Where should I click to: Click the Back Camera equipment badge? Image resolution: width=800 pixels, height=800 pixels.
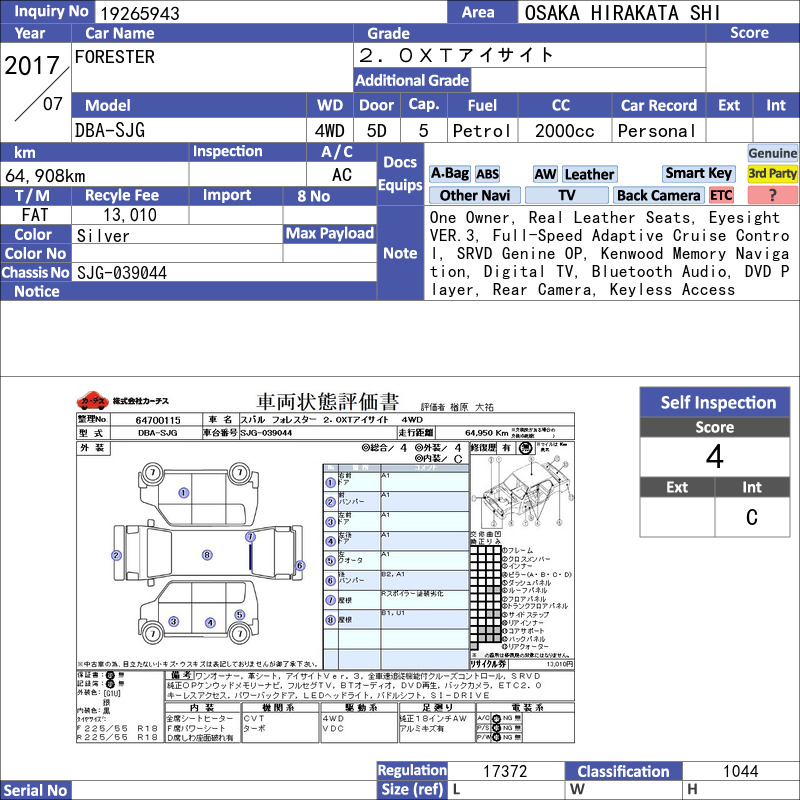658,195
